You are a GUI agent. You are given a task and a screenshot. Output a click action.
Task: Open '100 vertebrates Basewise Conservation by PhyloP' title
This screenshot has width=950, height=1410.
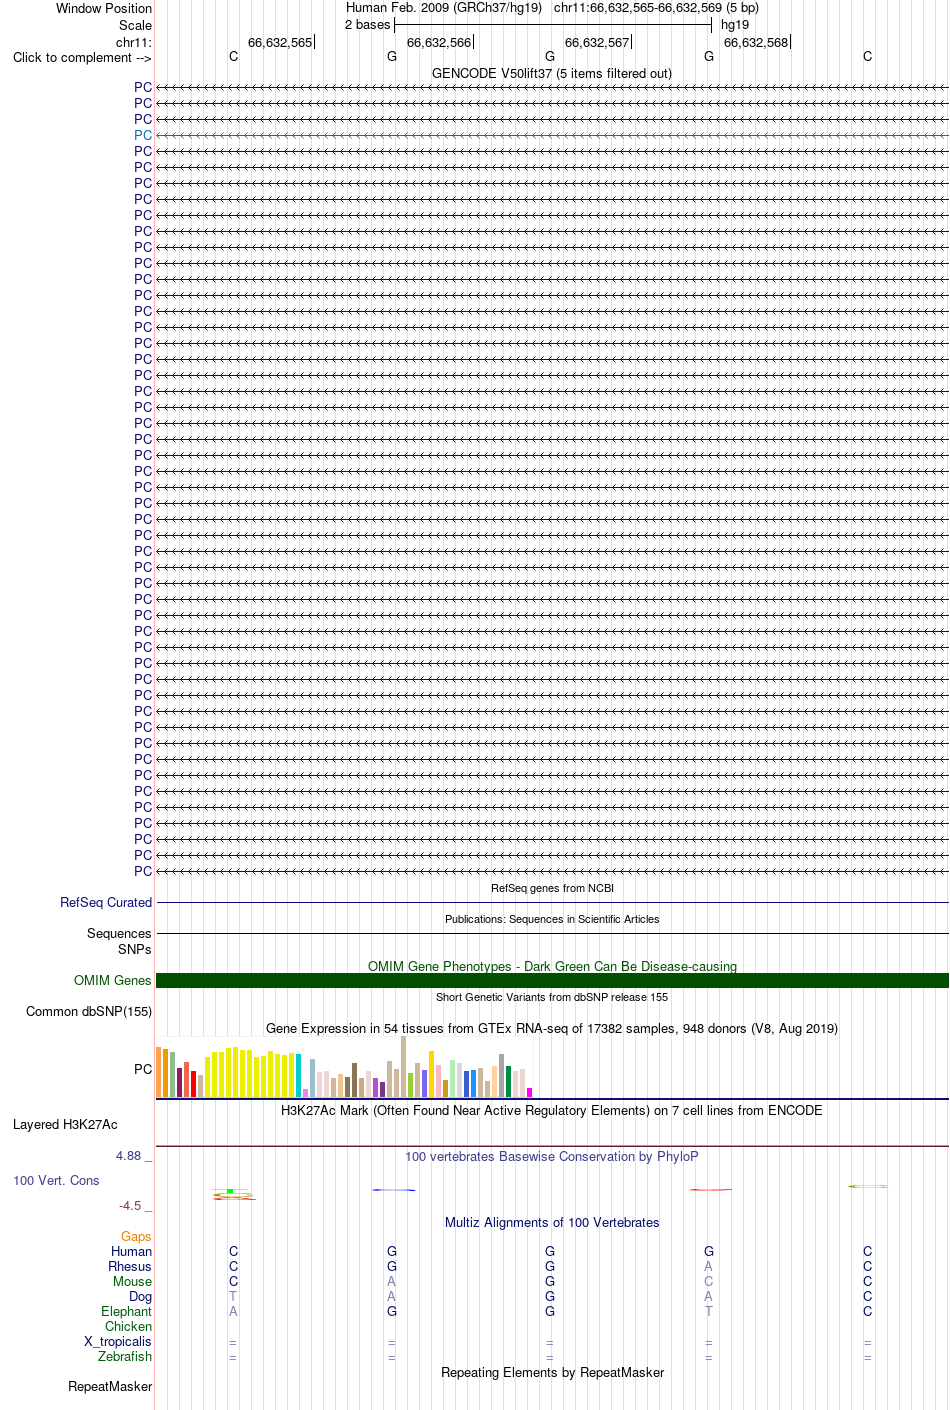[x=552, y=1156]
